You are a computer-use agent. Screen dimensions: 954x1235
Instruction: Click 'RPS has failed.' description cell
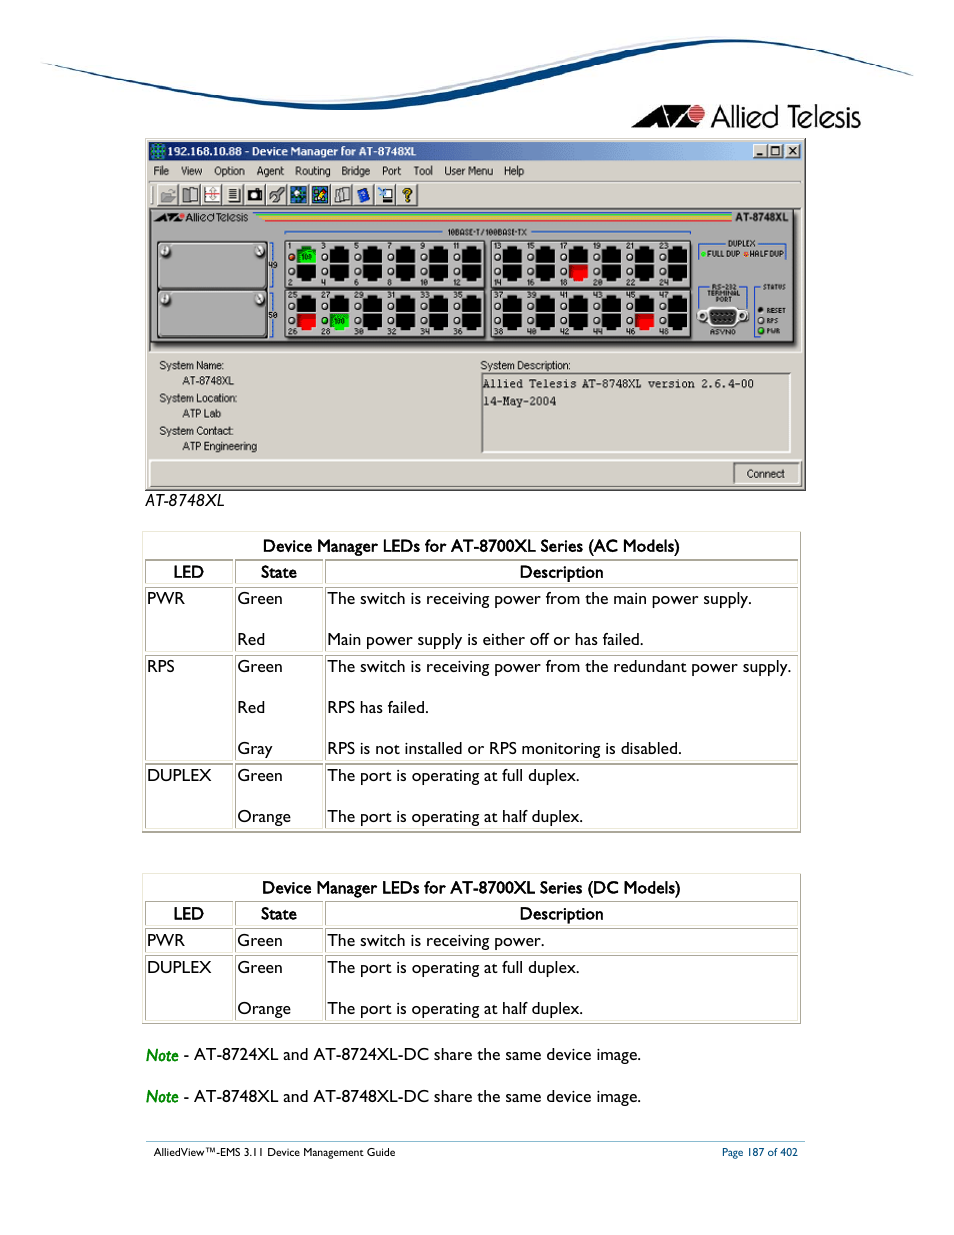tap(378, 708)
